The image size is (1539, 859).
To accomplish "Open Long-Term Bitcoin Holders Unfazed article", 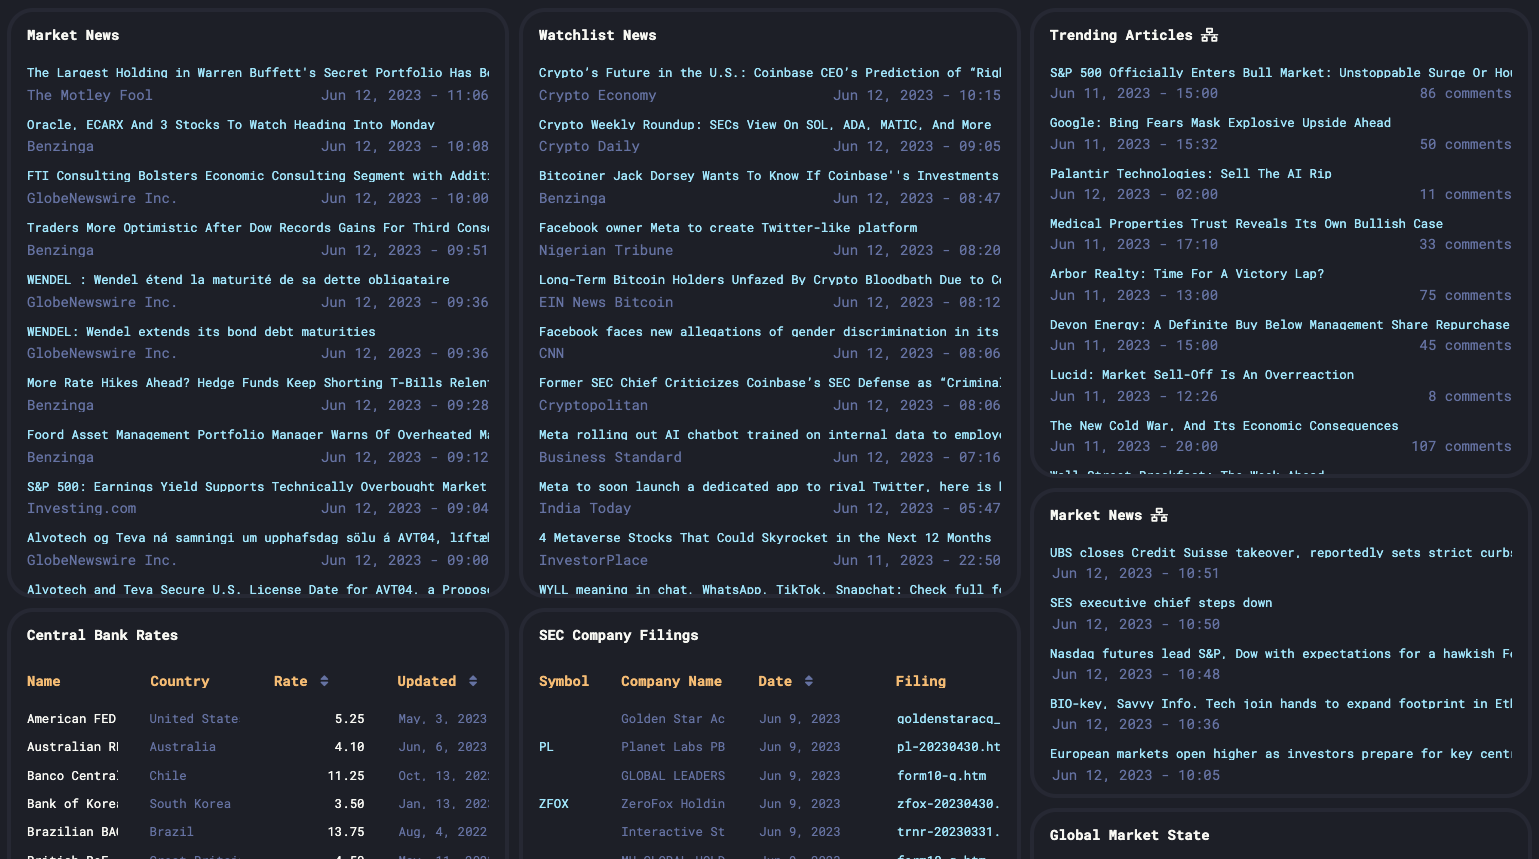I will tap(770, 280).
